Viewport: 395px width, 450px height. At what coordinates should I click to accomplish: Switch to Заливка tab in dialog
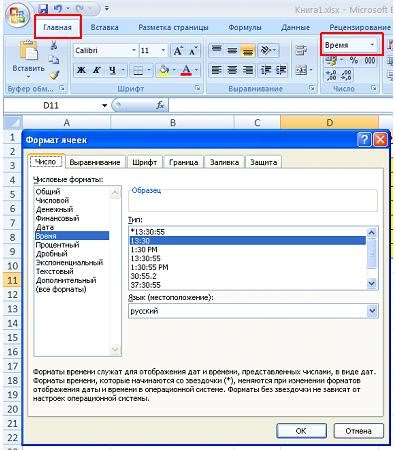click(x=224, y=162)
